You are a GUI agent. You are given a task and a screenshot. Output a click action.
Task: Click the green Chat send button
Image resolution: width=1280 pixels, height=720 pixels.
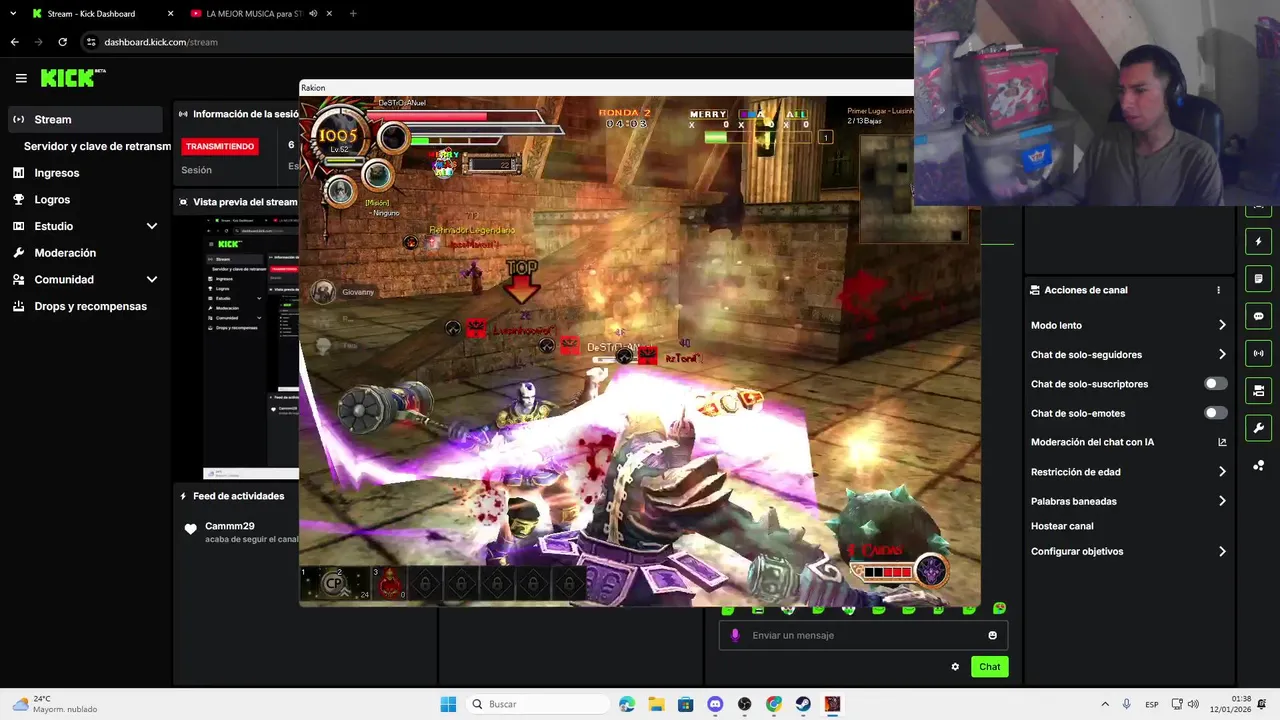pos(989,667)
